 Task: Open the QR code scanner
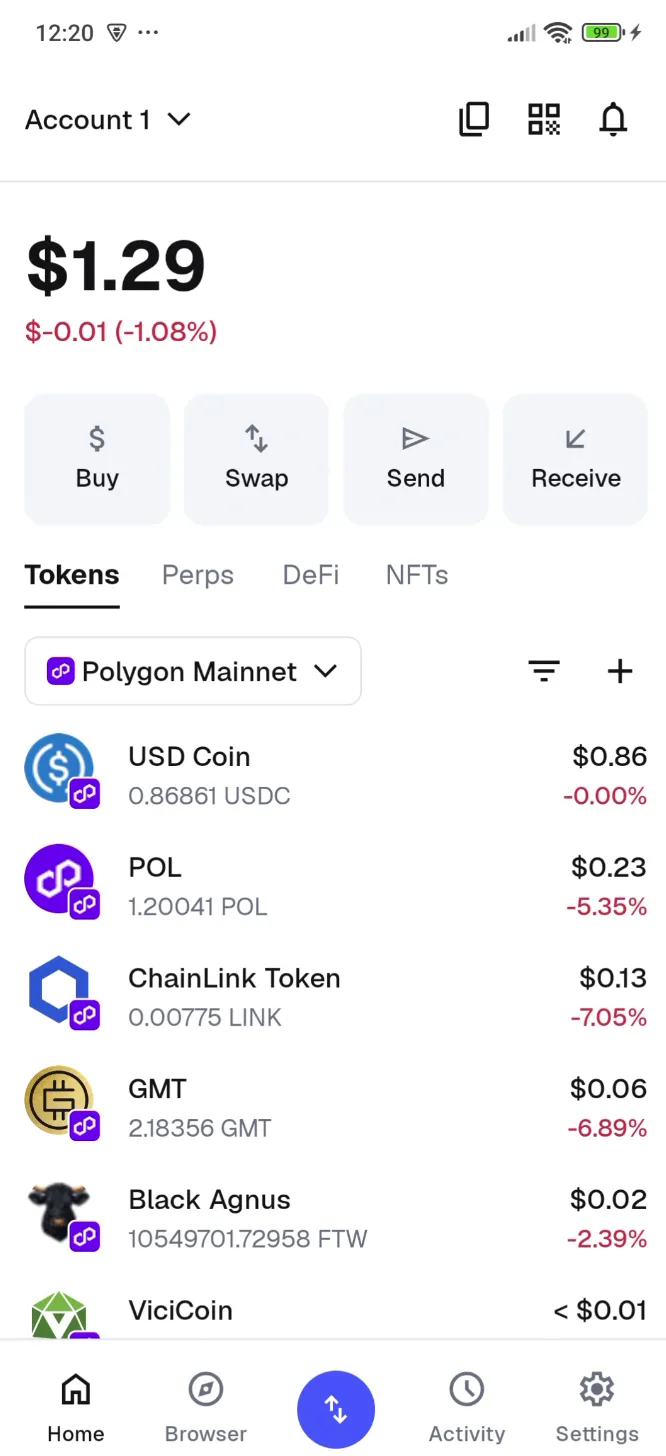coord(544,119)
